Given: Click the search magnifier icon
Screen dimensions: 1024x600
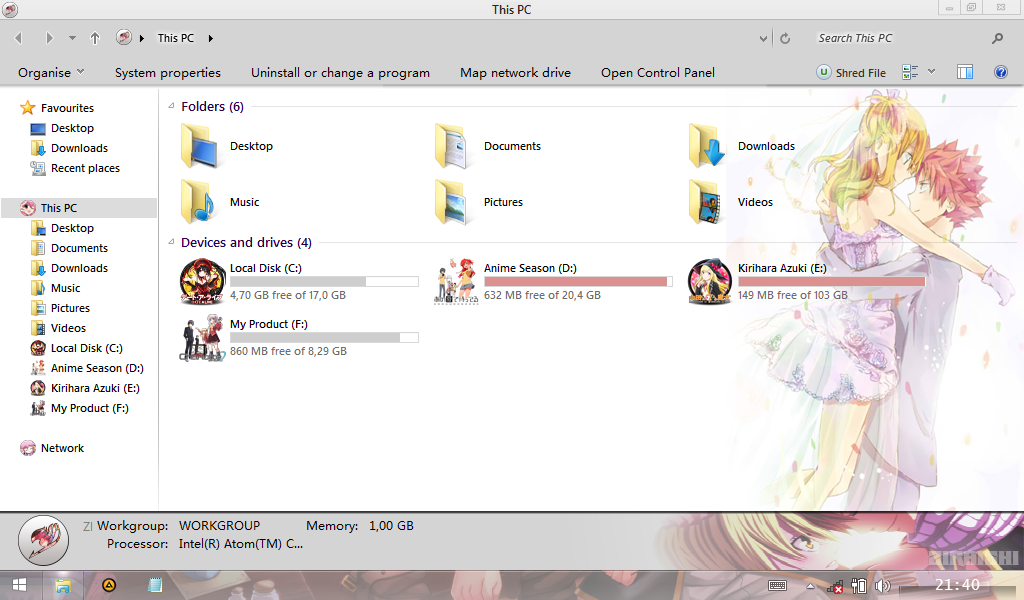Looking at the screenshot, I should click(x=997, y=39).
